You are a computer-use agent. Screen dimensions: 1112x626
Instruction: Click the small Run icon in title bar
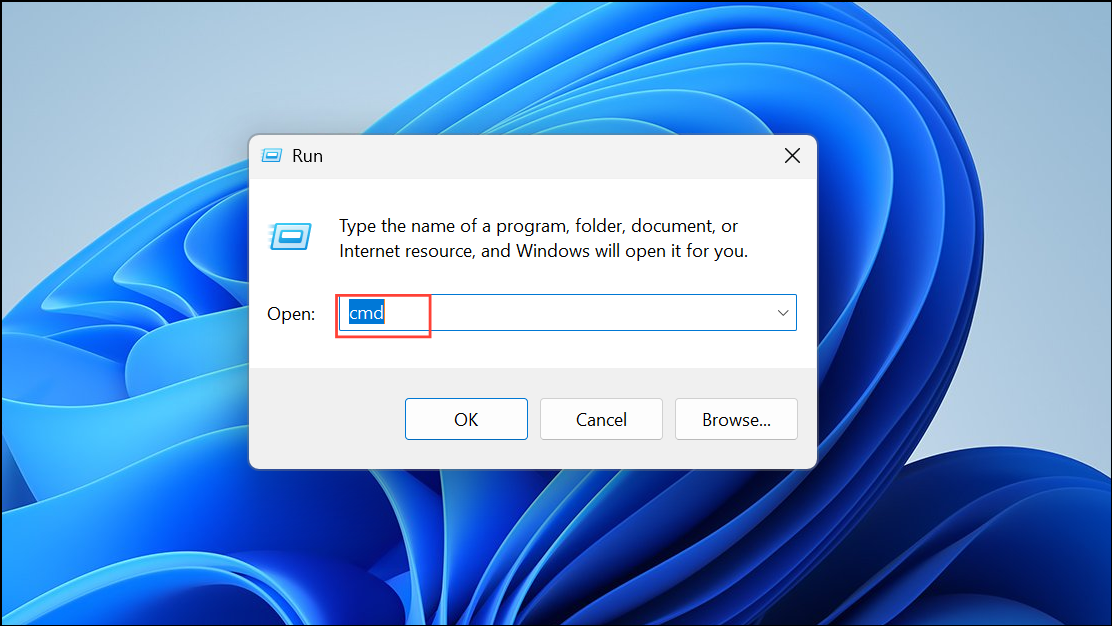coord(271,156)
